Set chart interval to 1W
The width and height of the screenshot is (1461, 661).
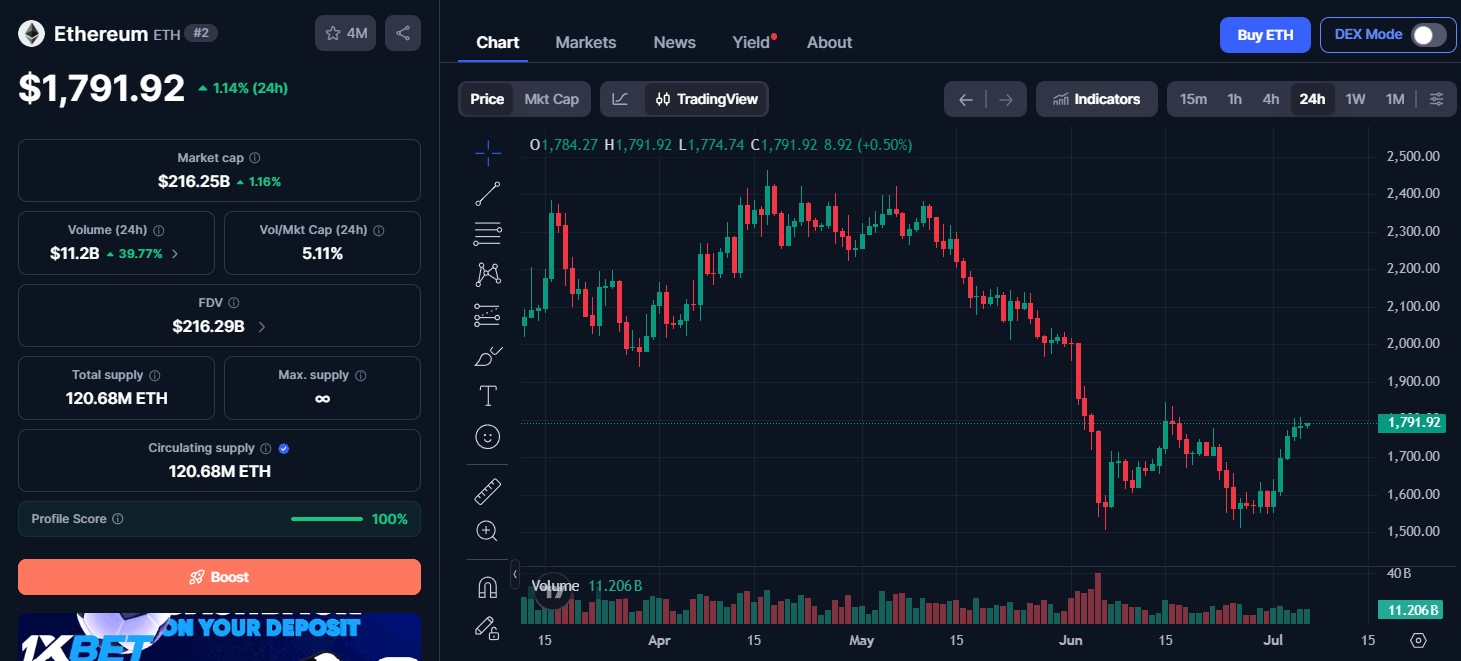(x=1355, y=99)
